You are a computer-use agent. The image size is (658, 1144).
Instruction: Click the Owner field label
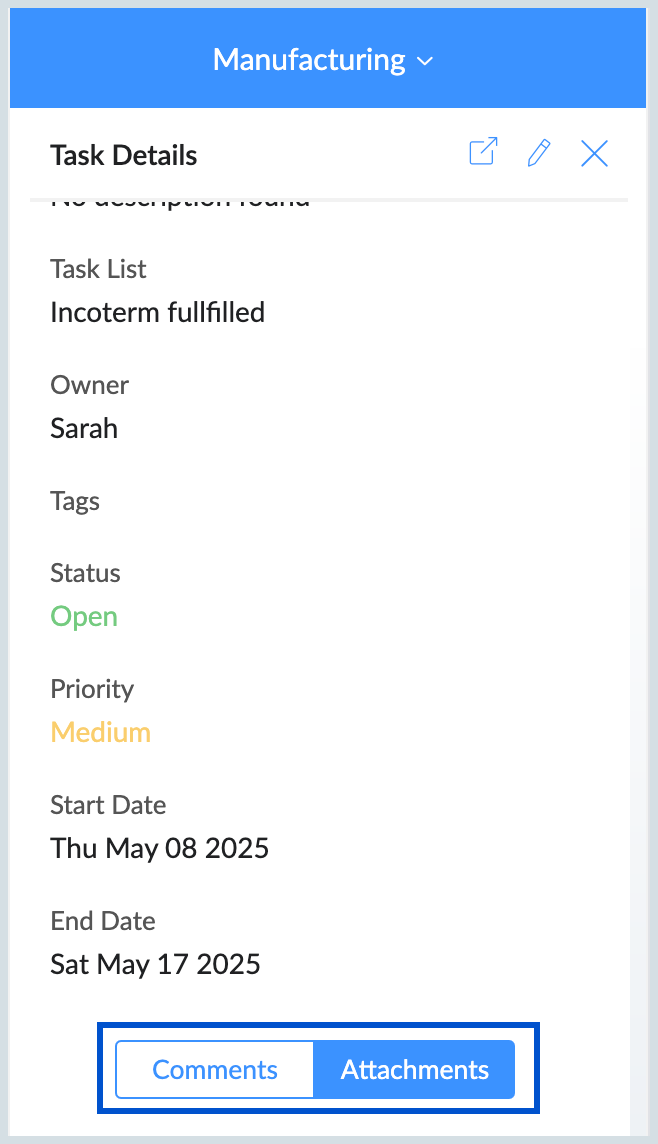(x=90, y=385)
